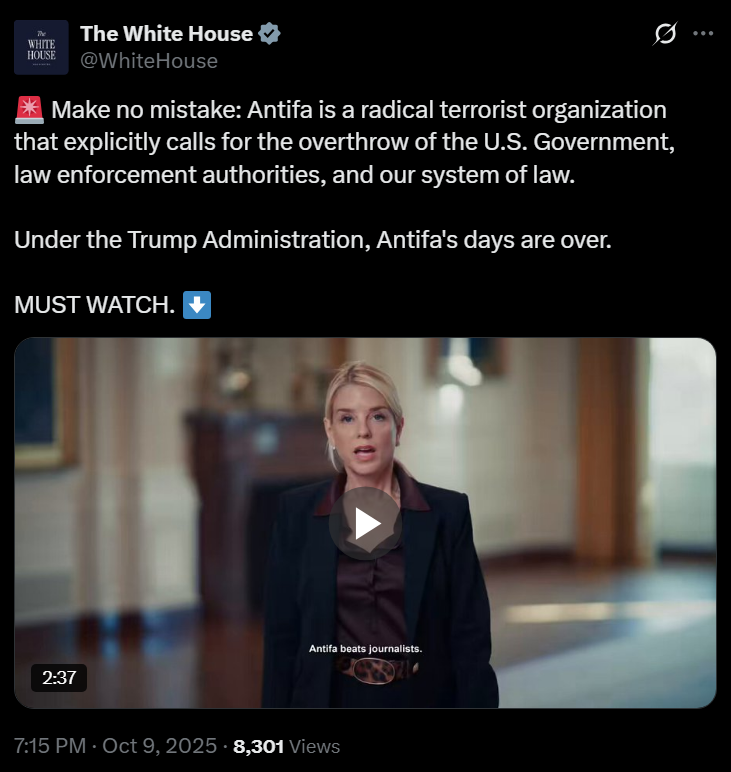Click the blue verified badge
Viewport: 731px width, 772px height.
[269, 33]
